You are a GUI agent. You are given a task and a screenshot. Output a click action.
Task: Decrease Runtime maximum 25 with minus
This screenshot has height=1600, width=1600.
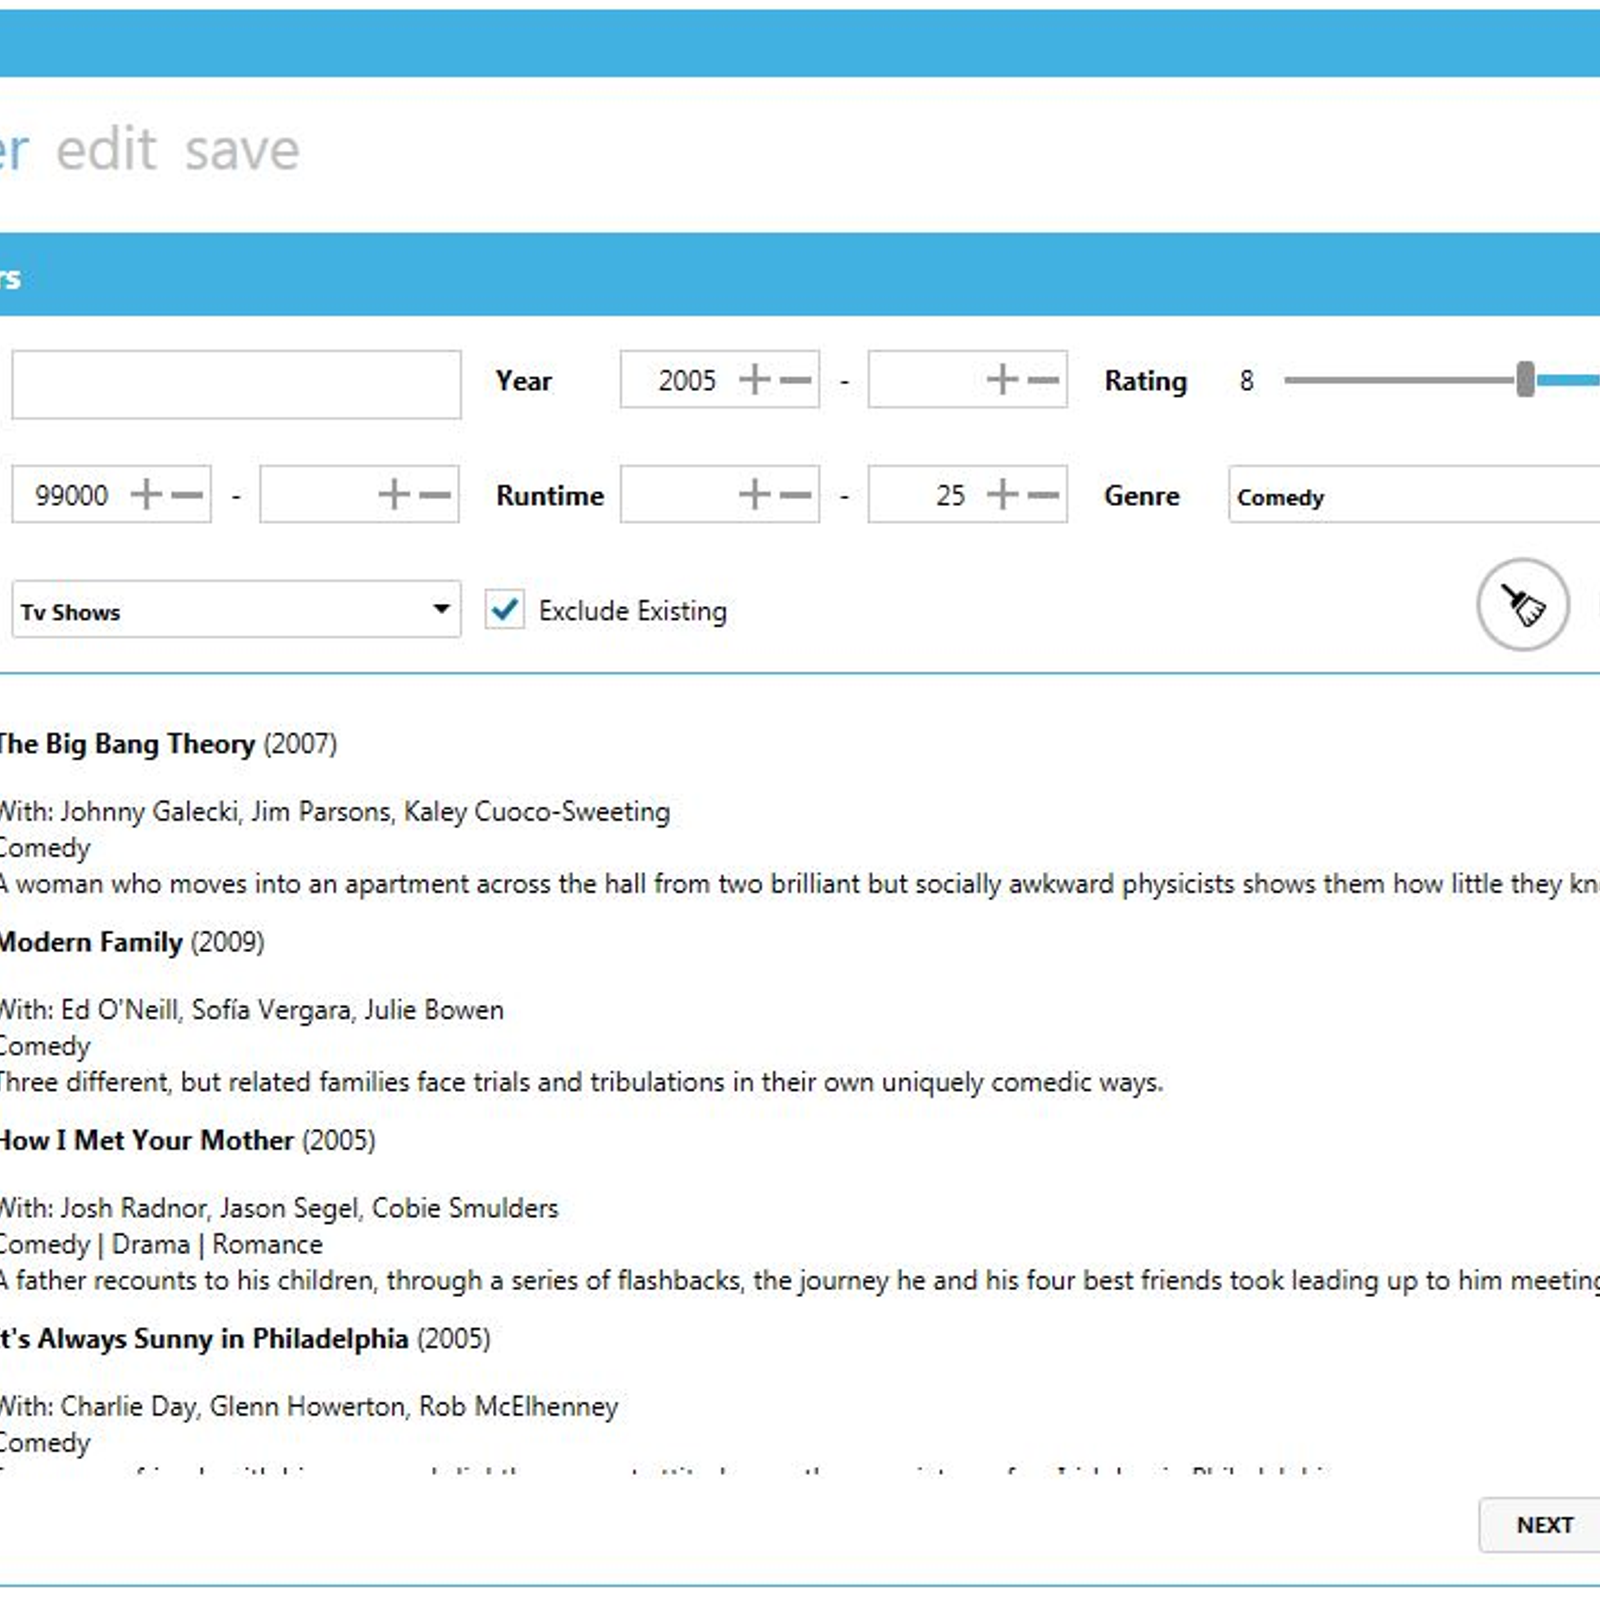coord(1043,494)
